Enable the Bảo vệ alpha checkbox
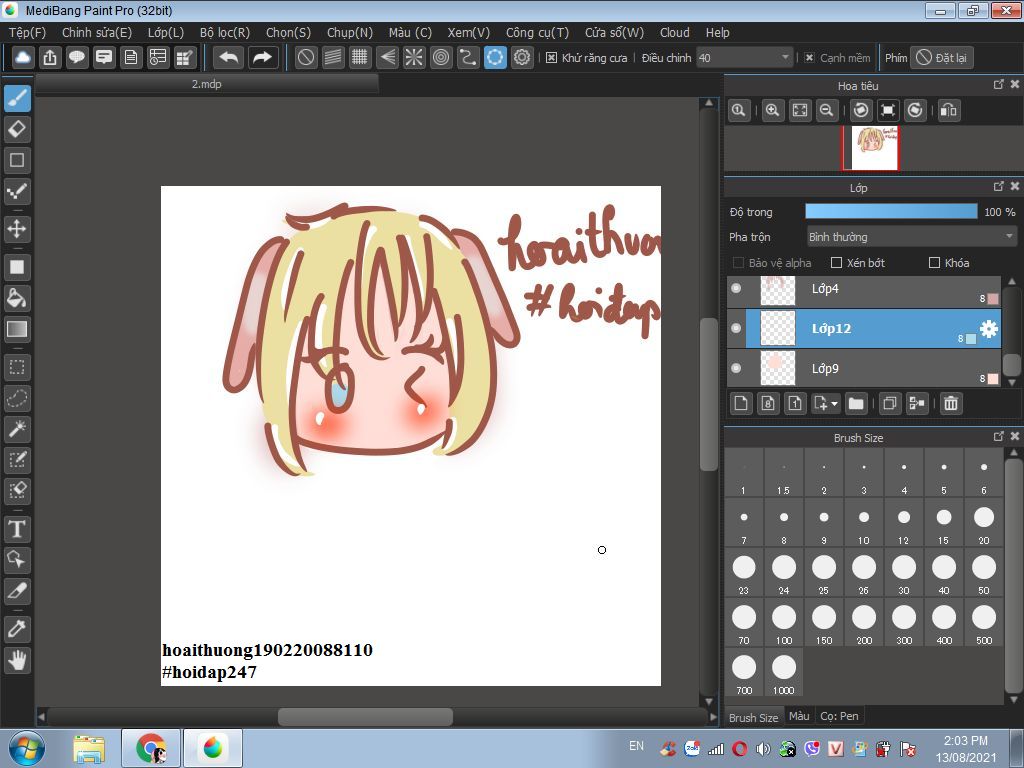 pyautogui.click(x=739, y=263)
